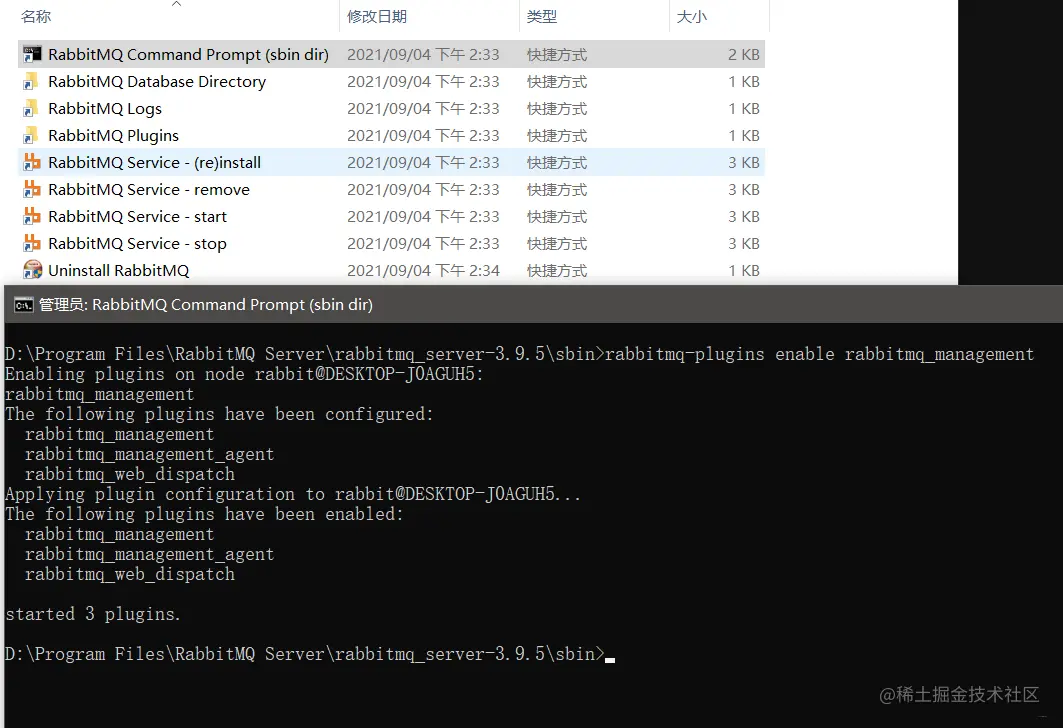Sort files by the 大小 column header
The height and width of the screenshot is (728, 1063).
tap(691, 16)
